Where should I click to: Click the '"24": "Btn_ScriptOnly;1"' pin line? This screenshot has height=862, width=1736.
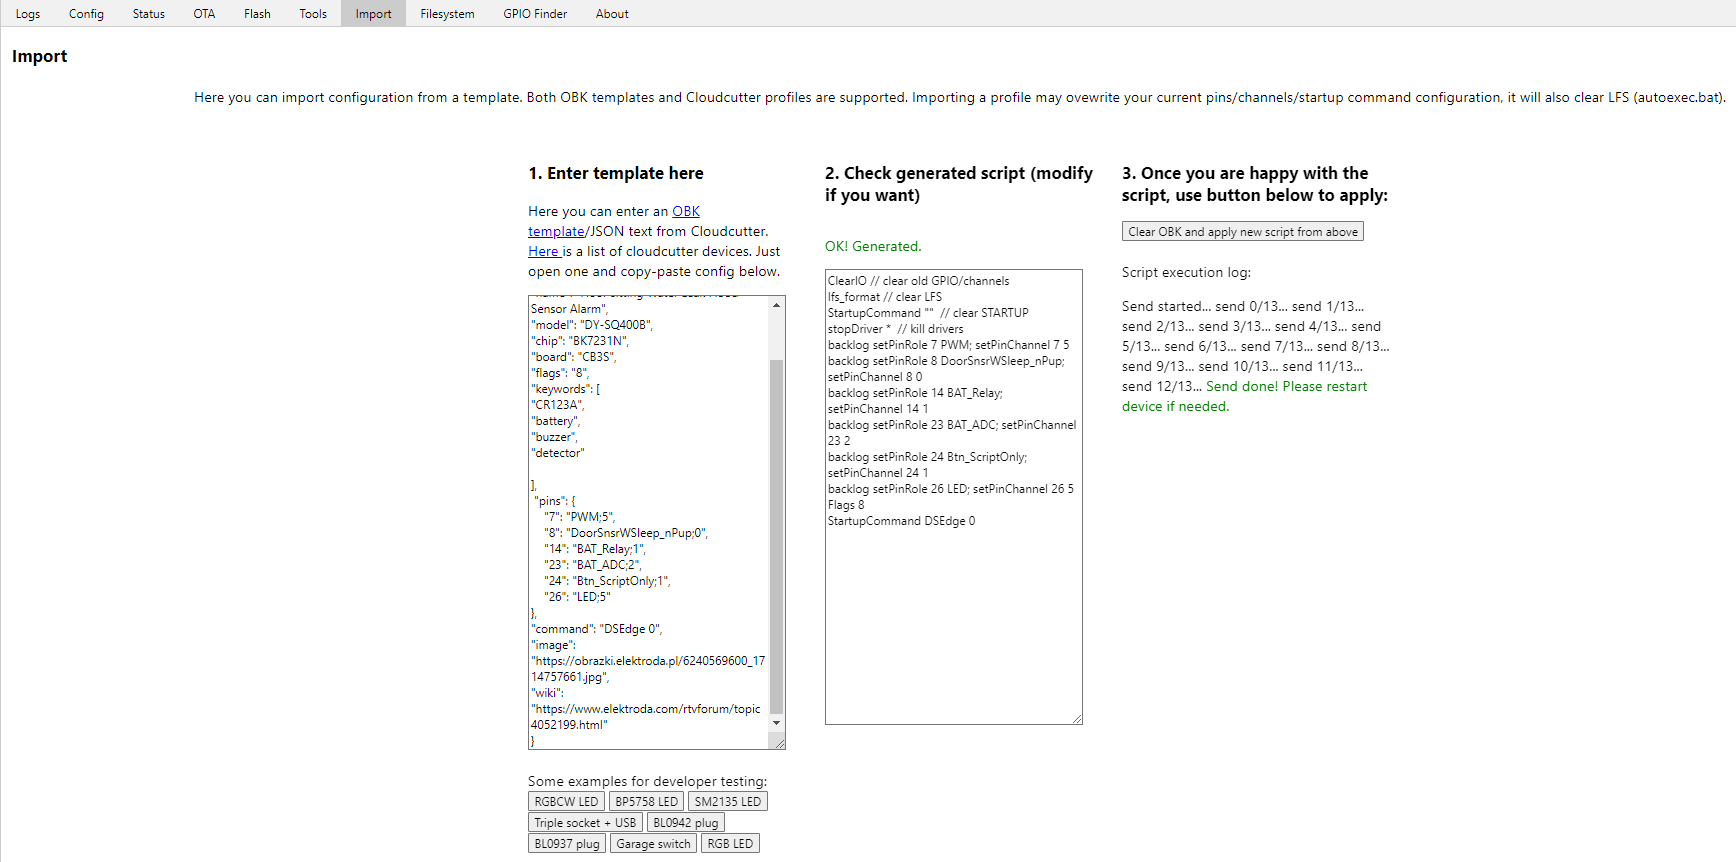(x=607, y=581)
